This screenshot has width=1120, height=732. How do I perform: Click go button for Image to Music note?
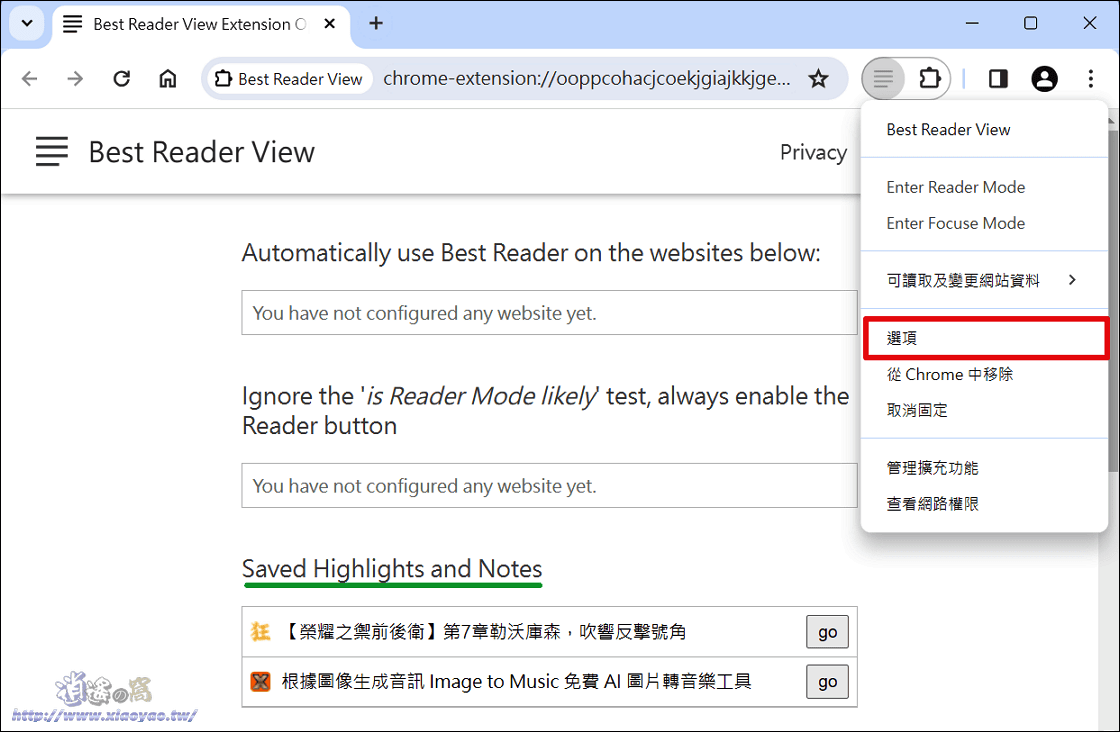click(x=827, y=682)
